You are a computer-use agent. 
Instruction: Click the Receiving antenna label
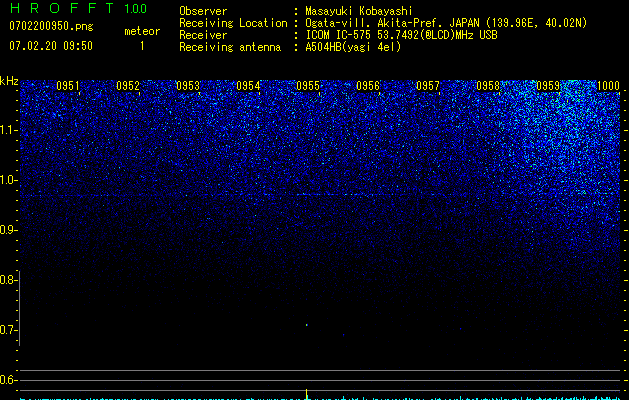(x=230, y=47)
